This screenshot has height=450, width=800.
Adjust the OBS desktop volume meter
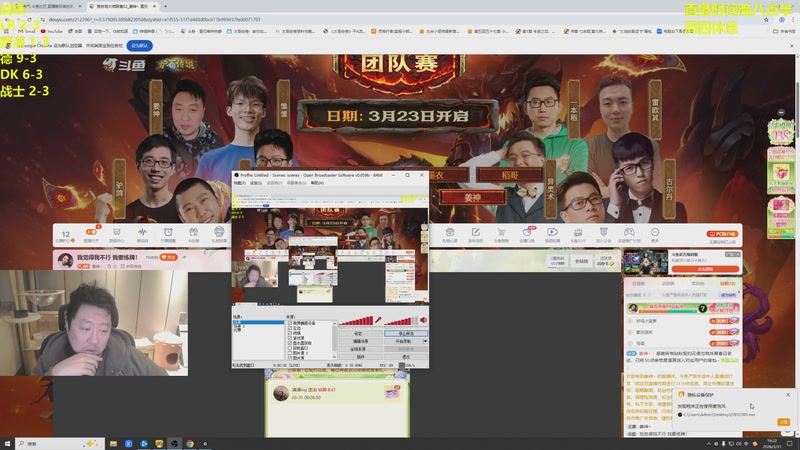(x=401, y=320)
